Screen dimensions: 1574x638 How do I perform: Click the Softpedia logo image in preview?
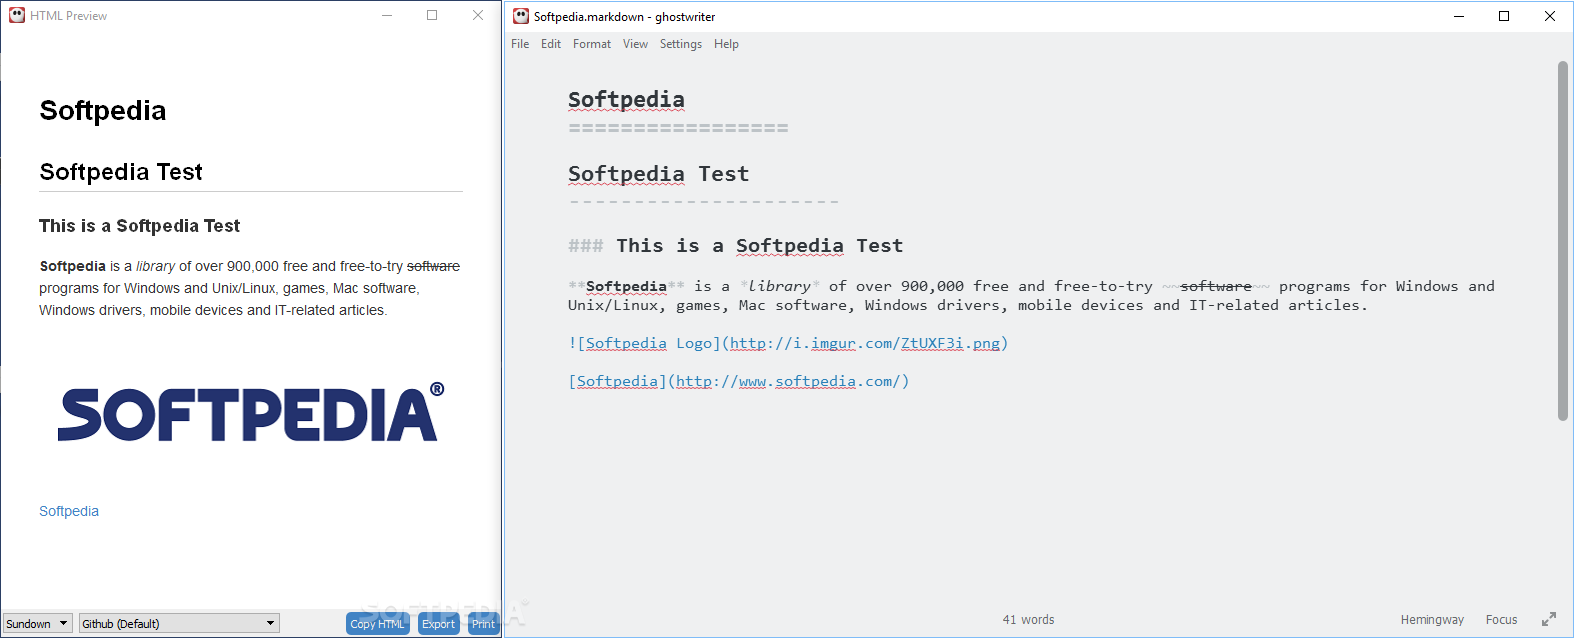[x=250, y=412]
